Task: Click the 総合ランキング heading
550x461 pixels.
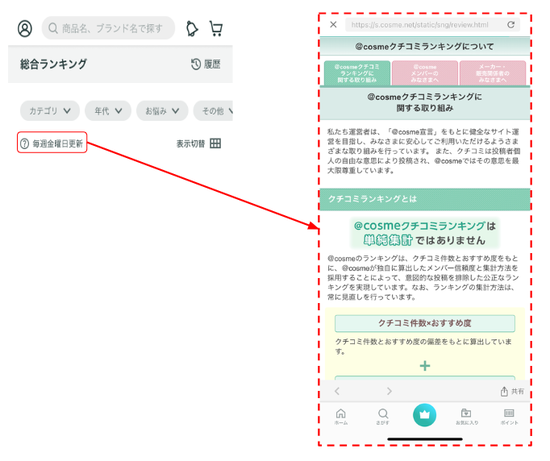Action: coord(53,64)
